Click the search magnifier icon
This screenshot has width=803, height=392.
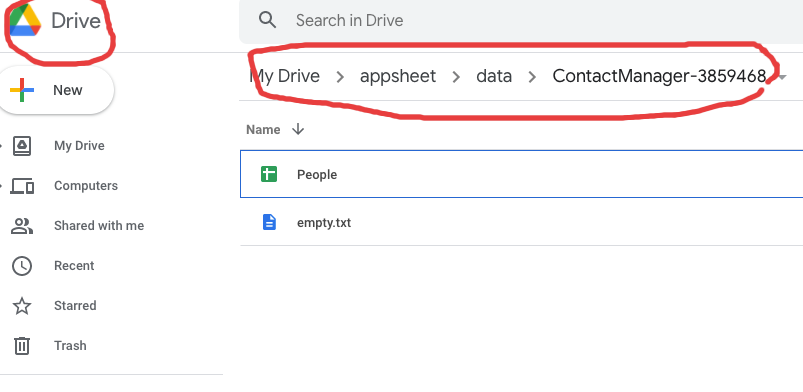[267, 20]
